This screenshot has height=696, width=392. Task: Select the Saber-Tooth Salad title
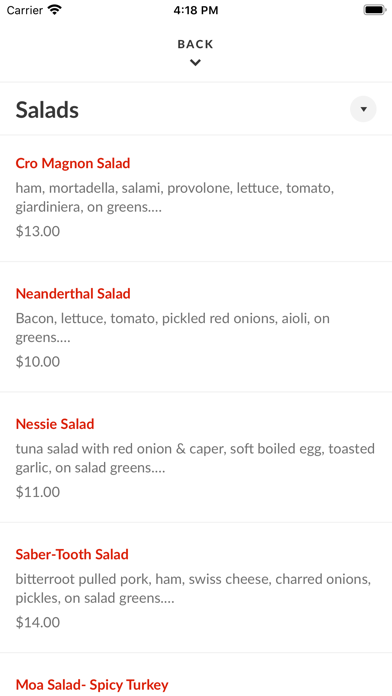(72, 554)
